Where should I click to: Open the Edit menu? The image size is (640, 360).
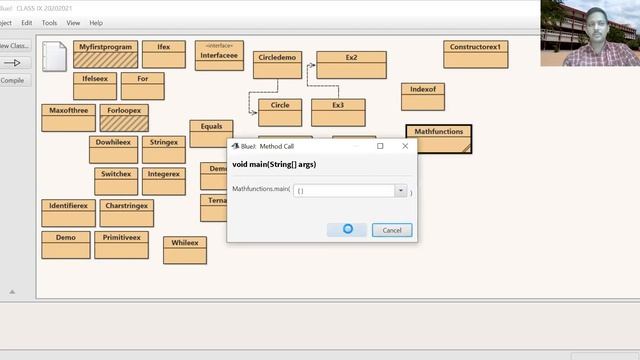point(27,23)
